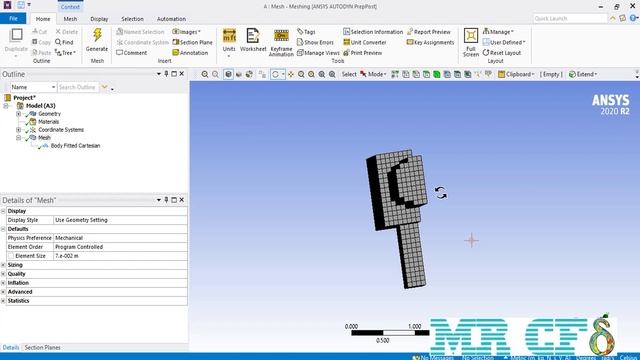
Task: Click the Generate mesh lightning icon
Action: [x=97, y=35]
